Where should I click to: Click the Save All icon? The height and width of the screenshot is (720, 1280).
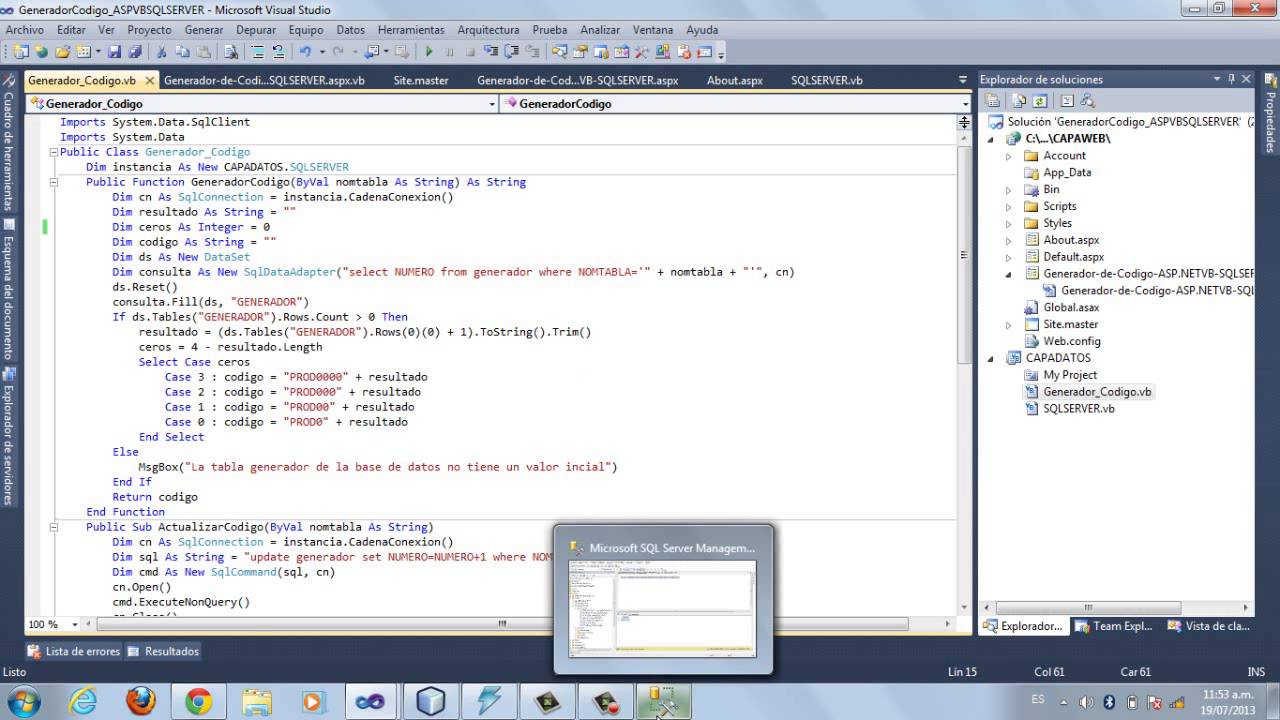(135, 51)
